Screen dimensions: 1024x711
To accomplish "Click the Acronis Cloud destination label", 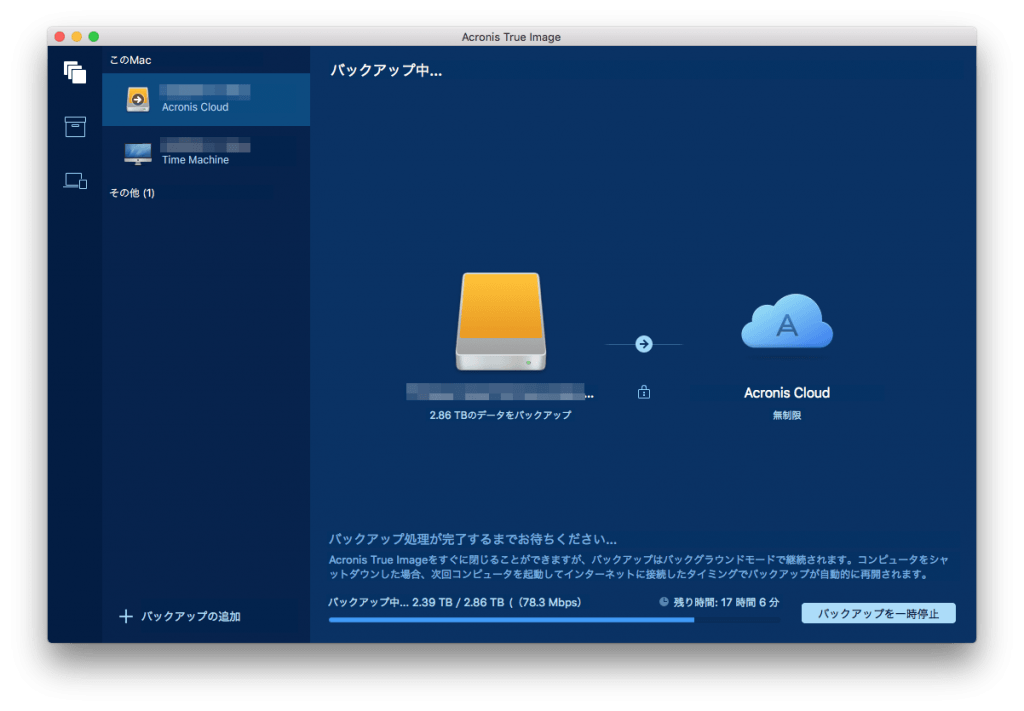I will click(x=787, y=393).
